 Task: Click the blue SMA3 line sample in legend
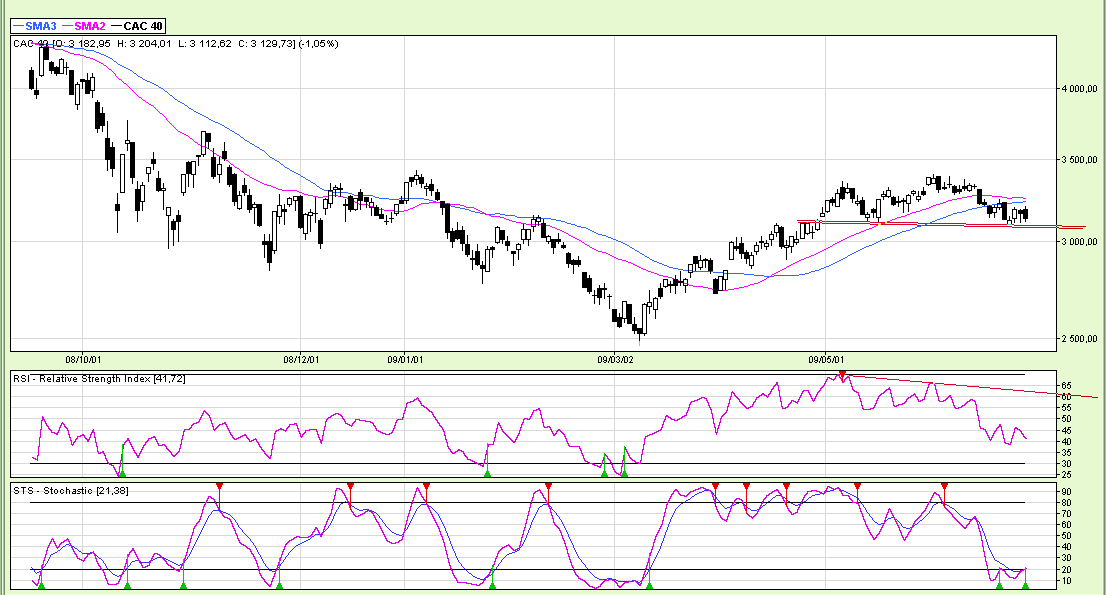pos(19,27)
